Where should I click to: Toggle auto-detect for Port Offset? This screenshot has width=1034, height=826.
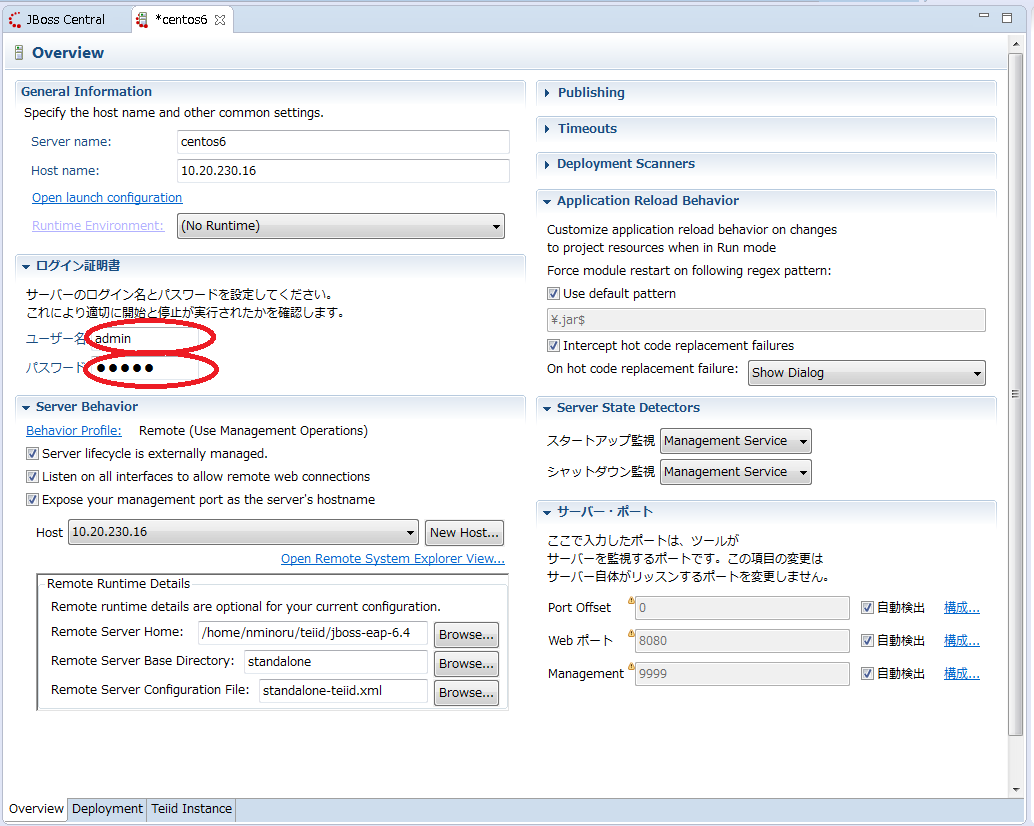click(868, 608)
